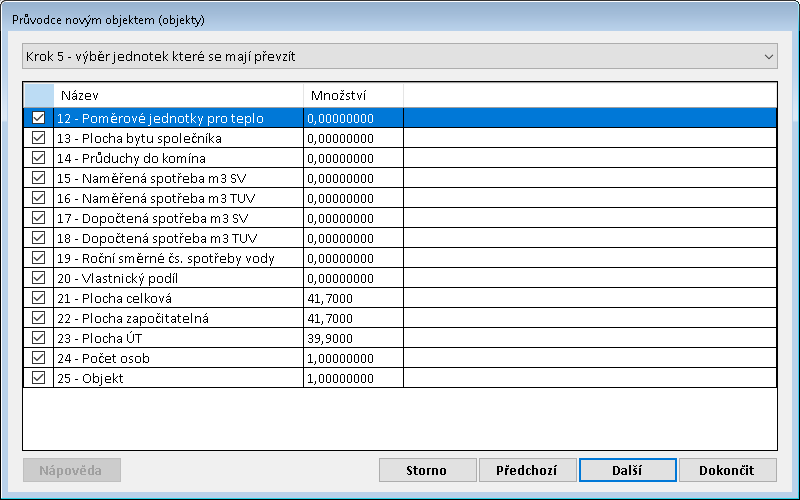Click the checkbox column header cell

pyautogui.click(x=38, y=95)
